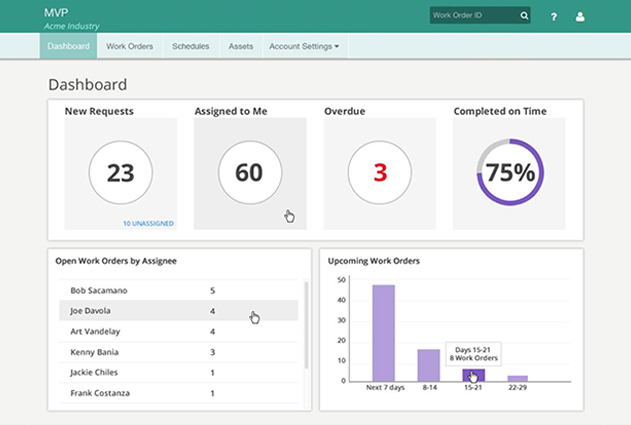Screen dimensions: 631x425
Task: Switch to the Work Orders tab
Action: click(x=129, y=46)
